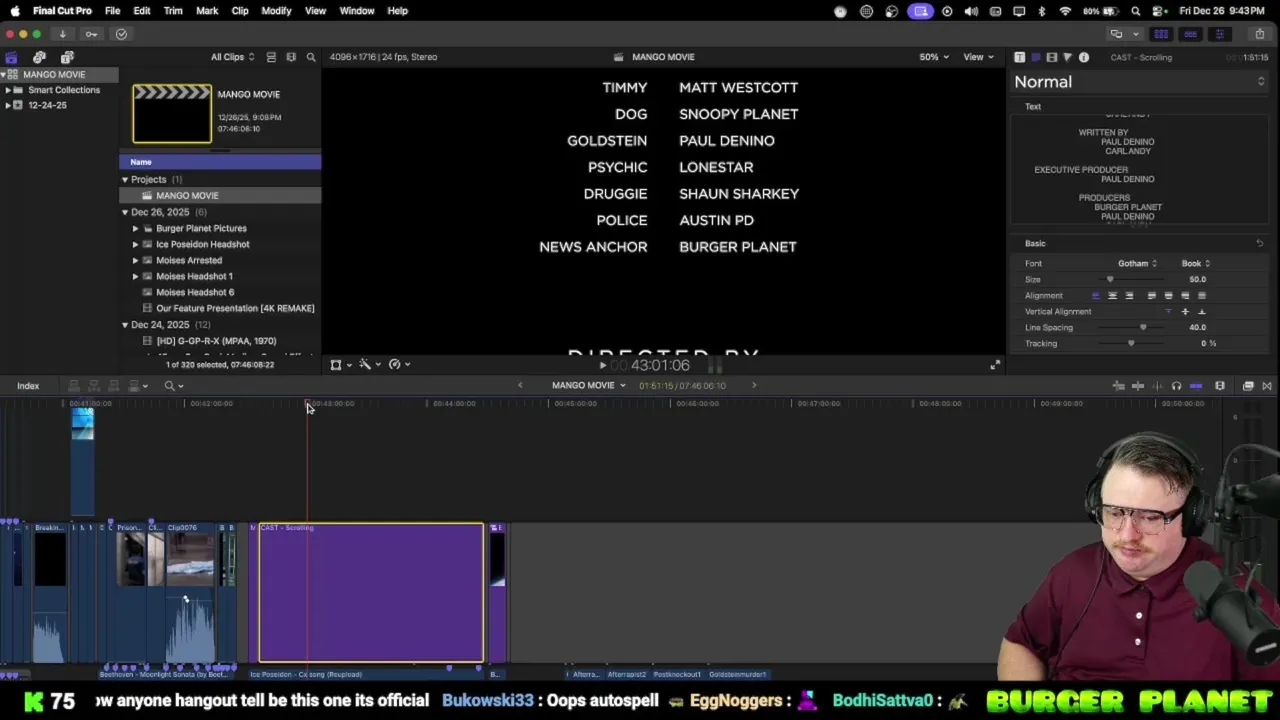Viewport: 1280px width, 720px height.
Task: Toggle the inspector panel visibility
Action: tap(1219, 34)
